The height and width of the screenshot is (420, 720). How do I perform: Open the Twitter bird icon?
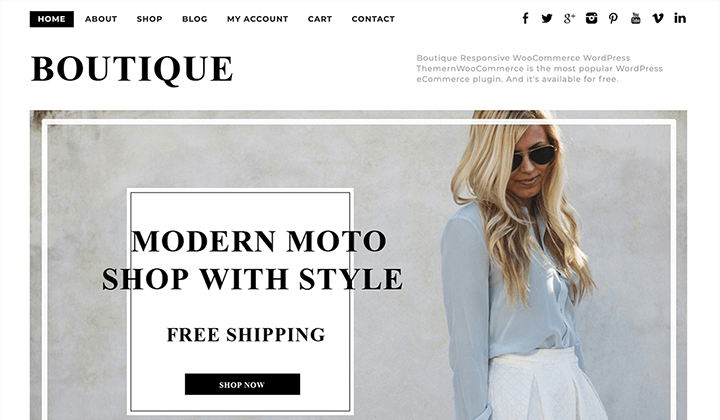click(x=546, y=18)
